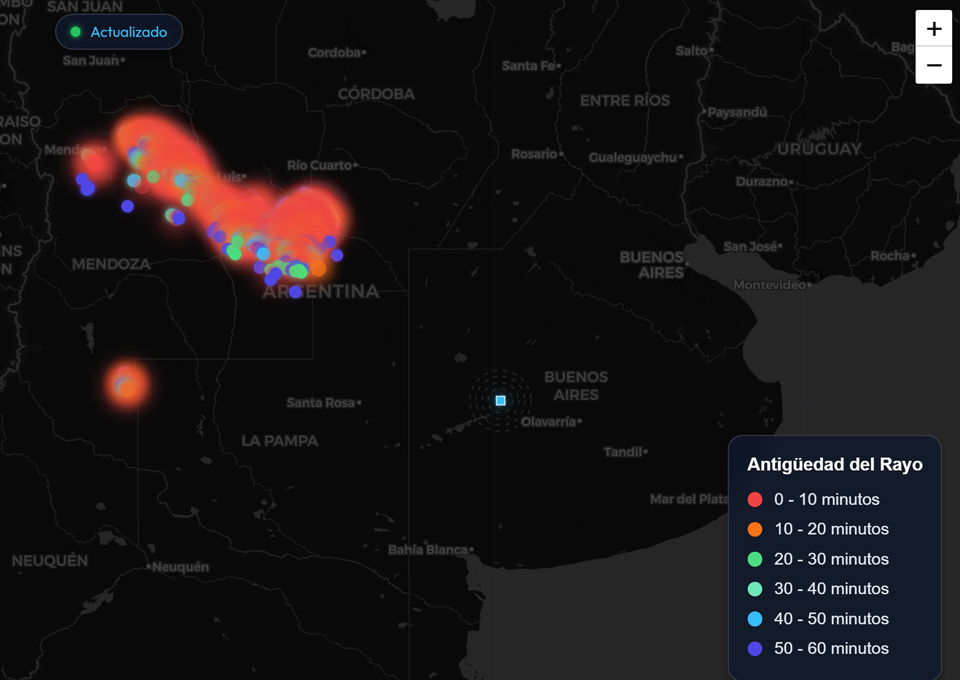Viewport: 960px width, 680px height.
Task: Collapse the Antigüedad del Rayo legend panel
Action: click(x=835, y=464)
